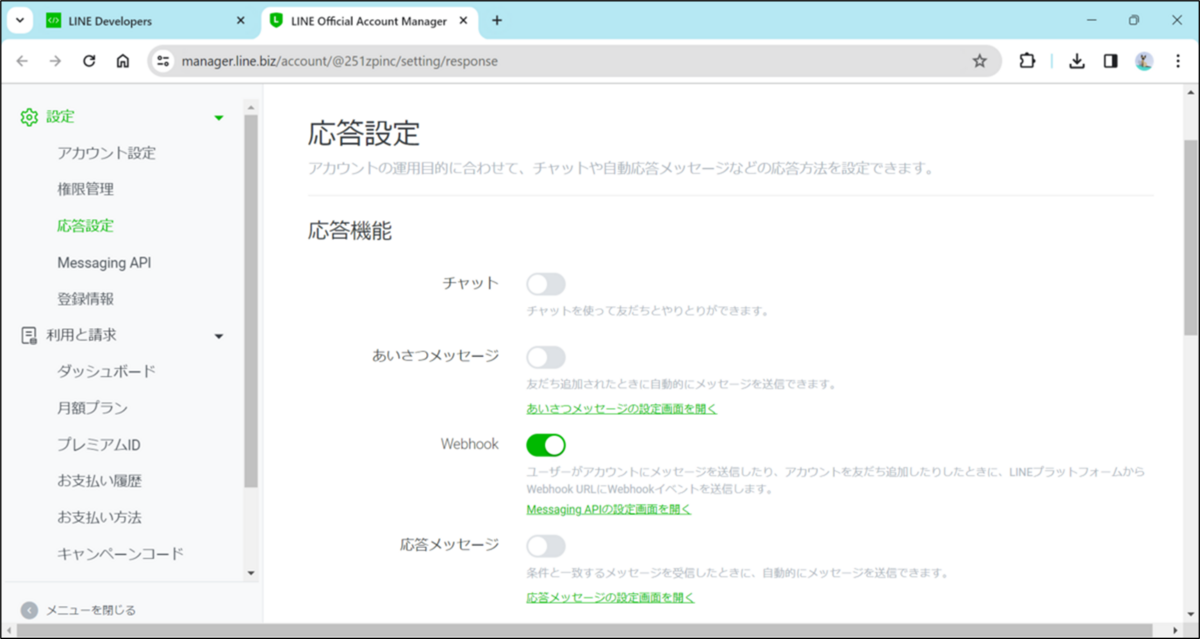Click the 応答設定 page heading
The width and height of the screenshot is (1200, 639).
364,132
